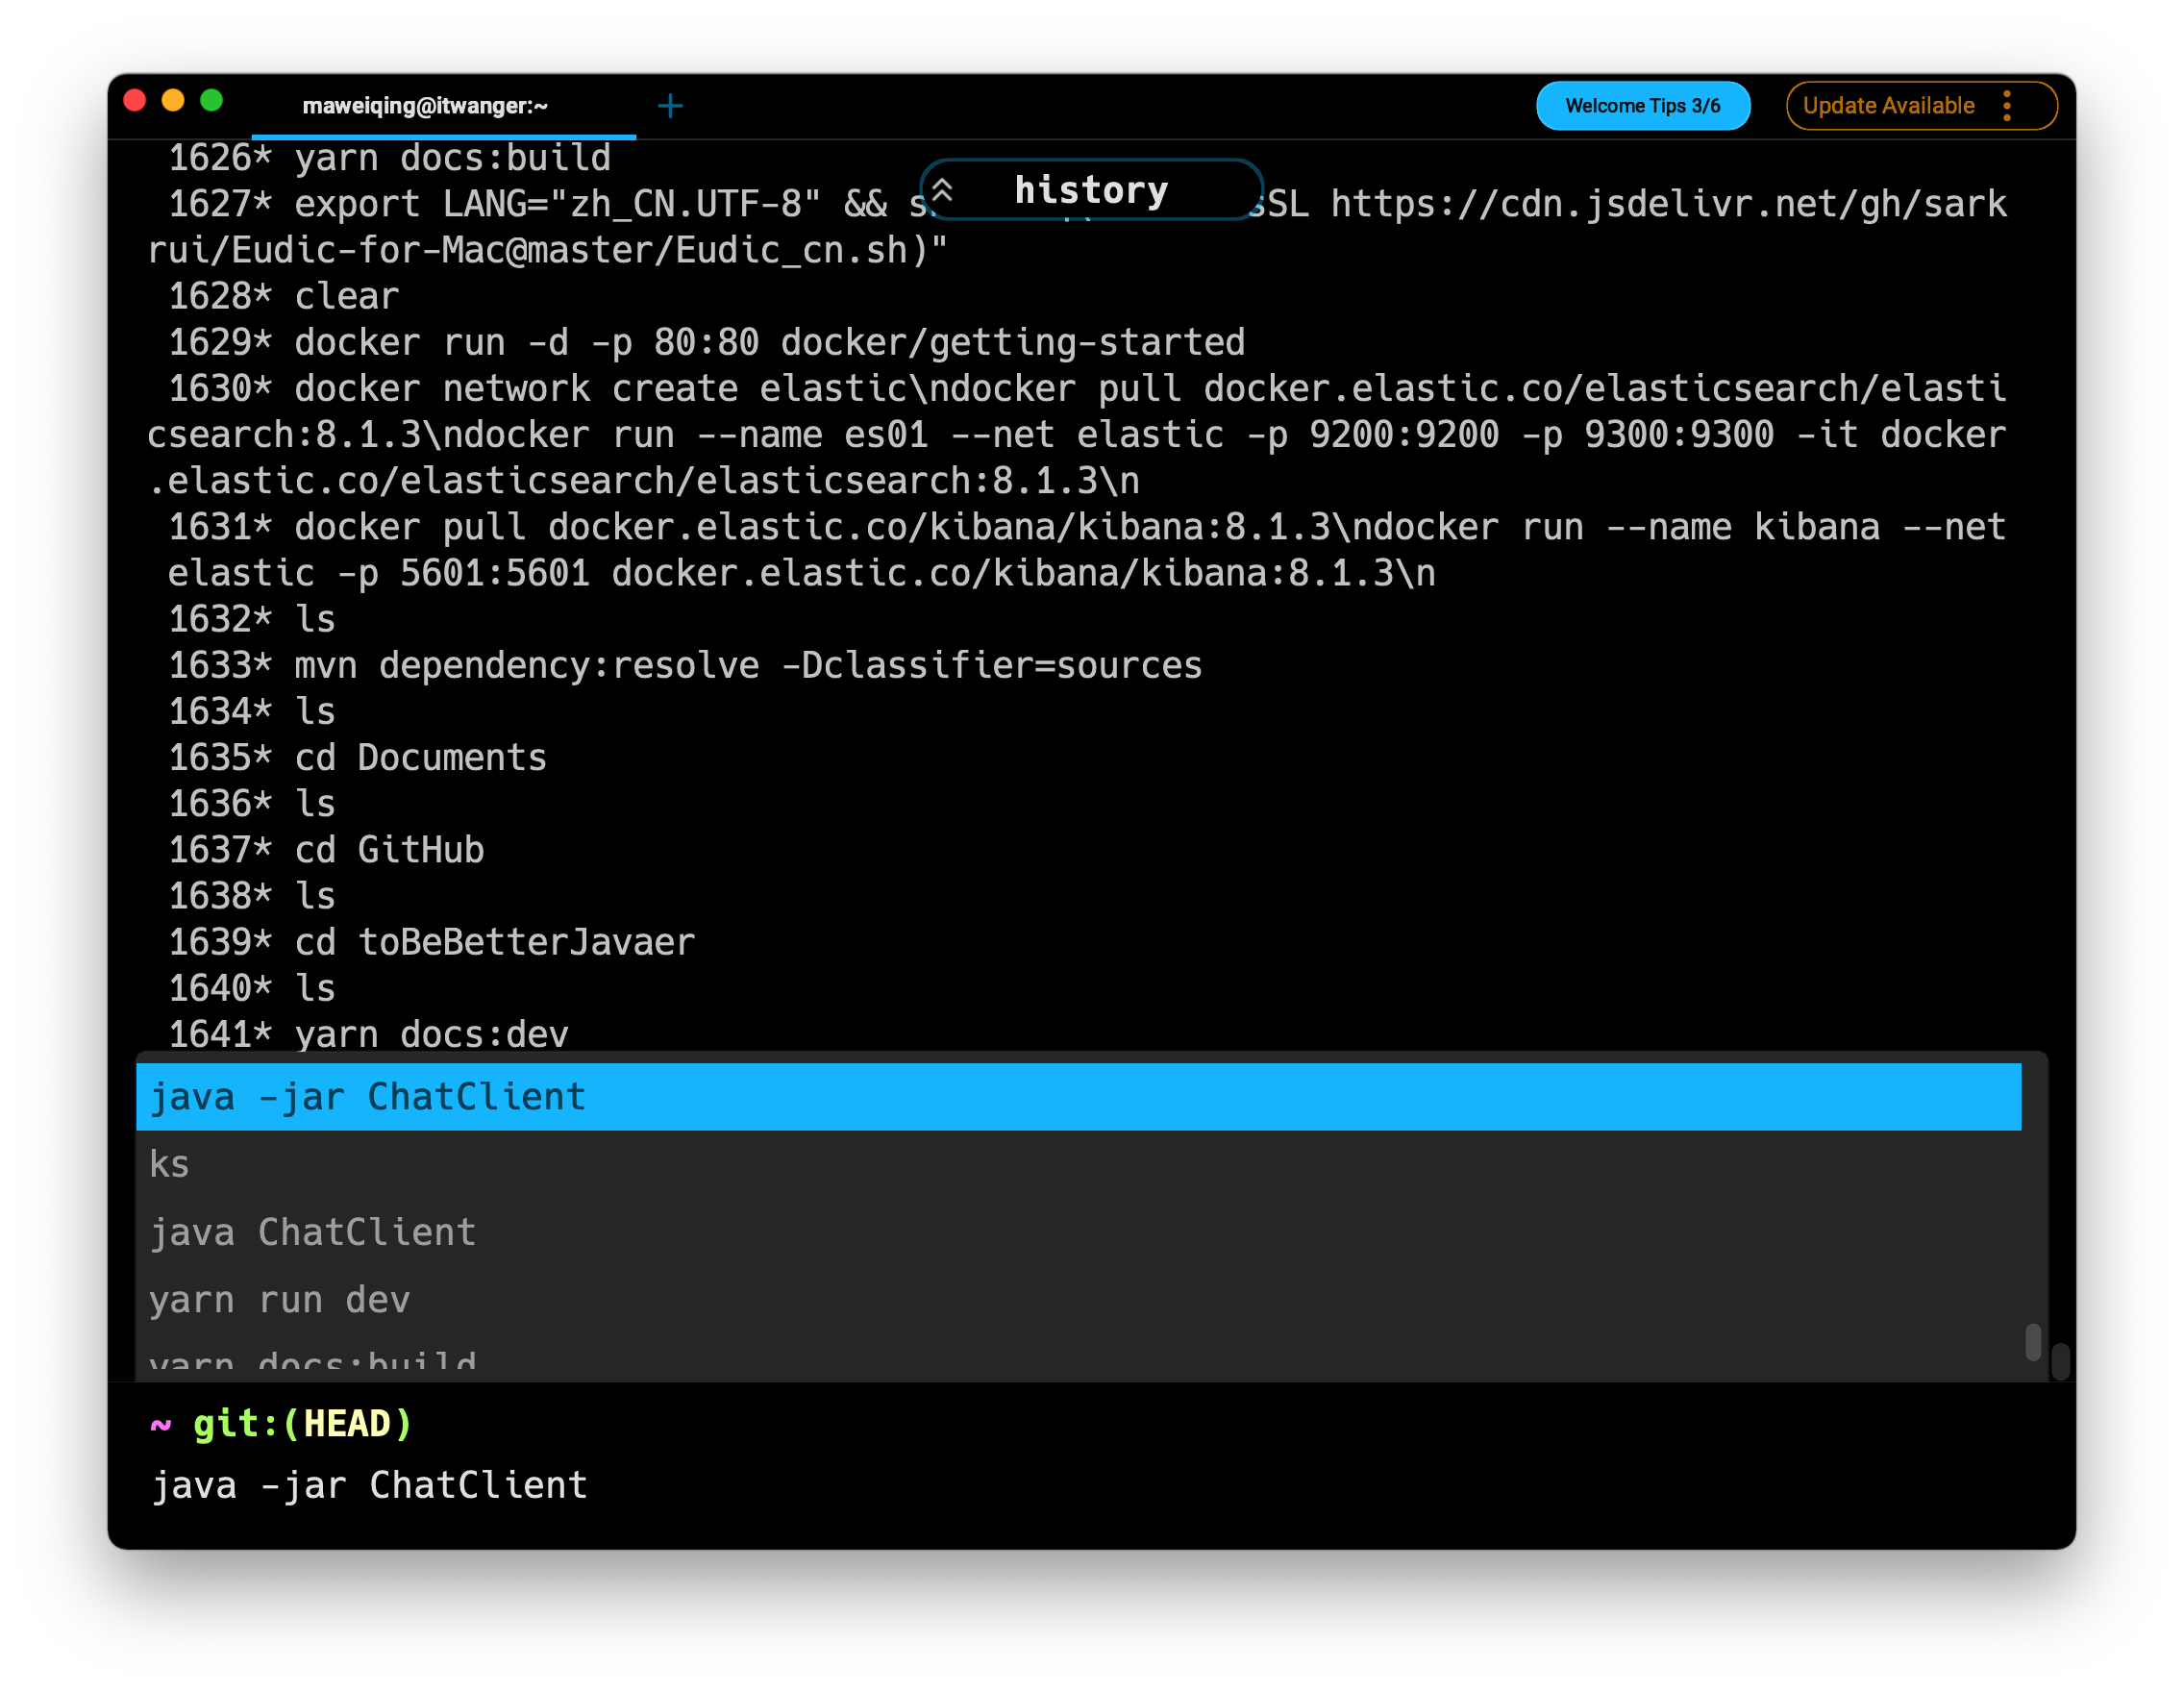Open a new tab with plus icon
Image resolution: width=2184 pixels, height=1692 pixels.
670,106
